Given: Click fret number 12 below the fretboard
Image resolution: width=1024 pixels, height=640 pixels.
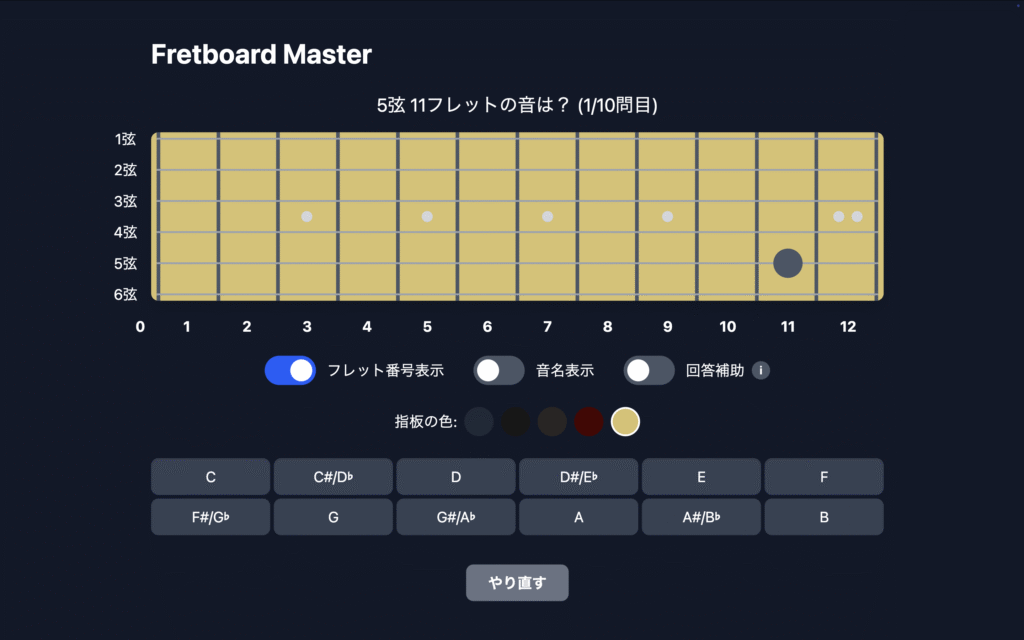Looking at the screenshot, I should click(848, 327).
